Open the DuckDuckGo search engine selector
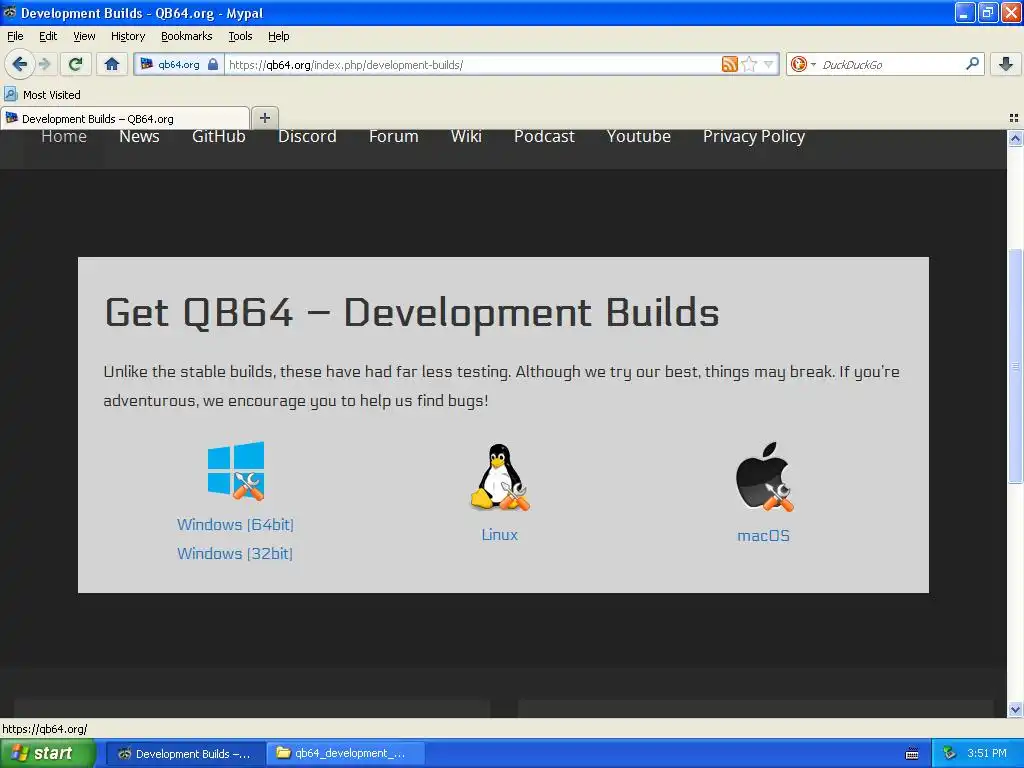 [x=803, y=64]
